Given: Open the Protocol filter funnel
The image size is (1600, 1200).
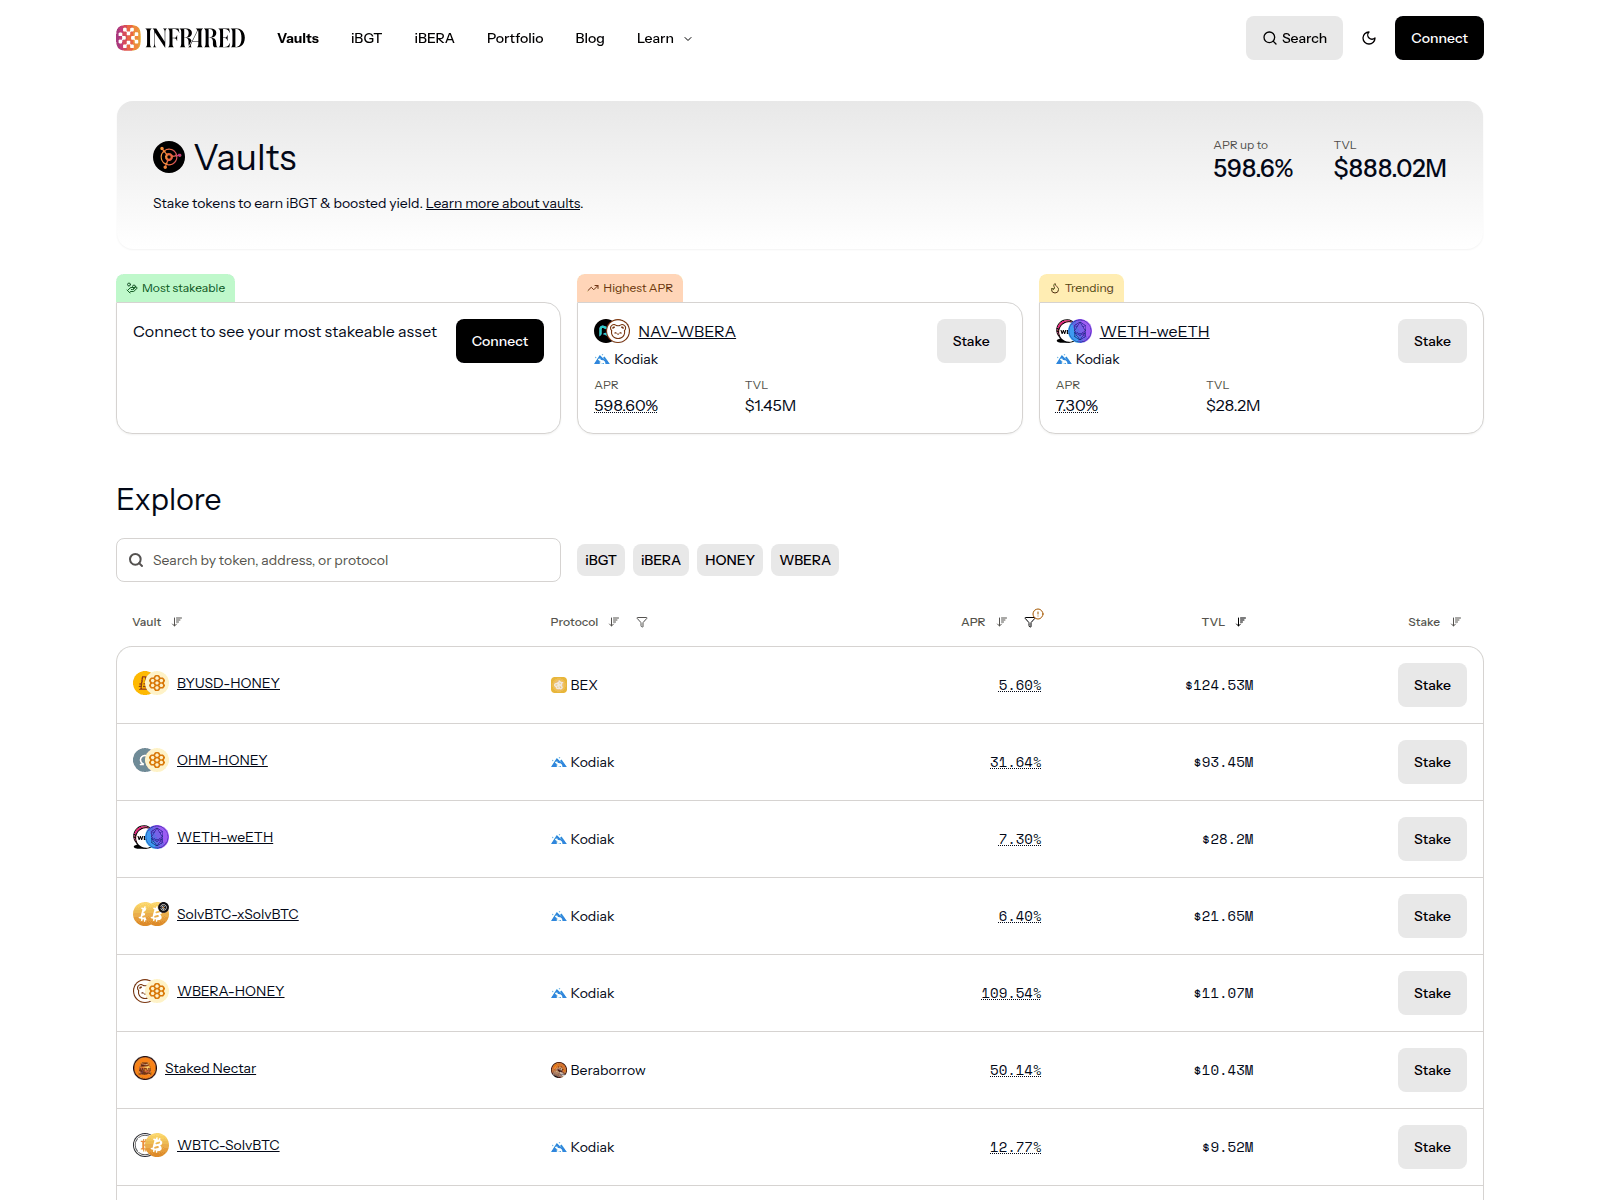Looking at the screenshot, I should 642,622.
